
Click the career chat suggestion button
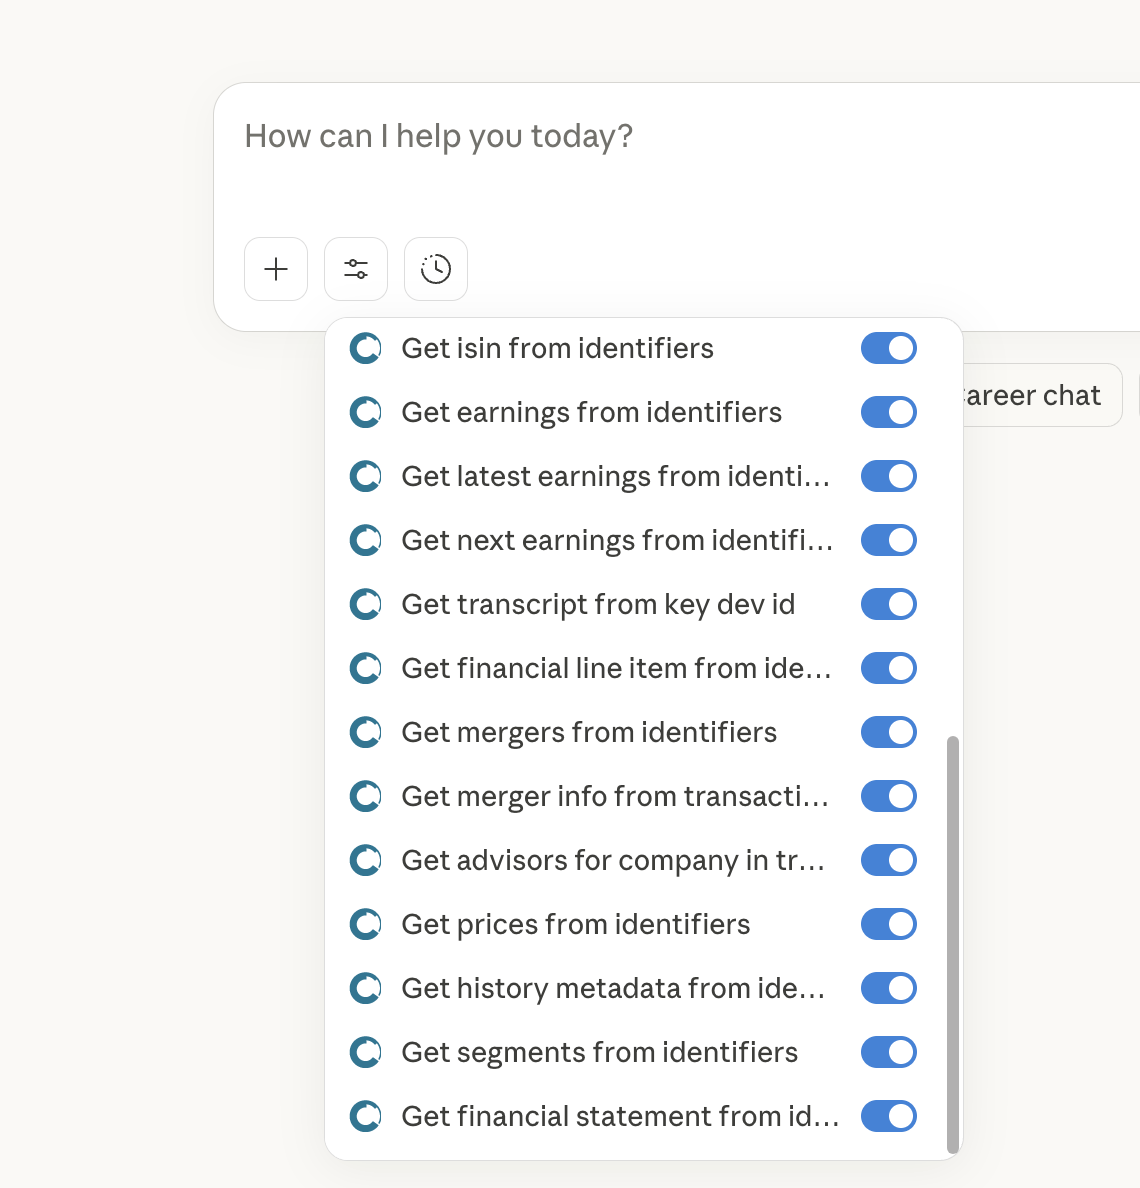tap(1035, 396)
